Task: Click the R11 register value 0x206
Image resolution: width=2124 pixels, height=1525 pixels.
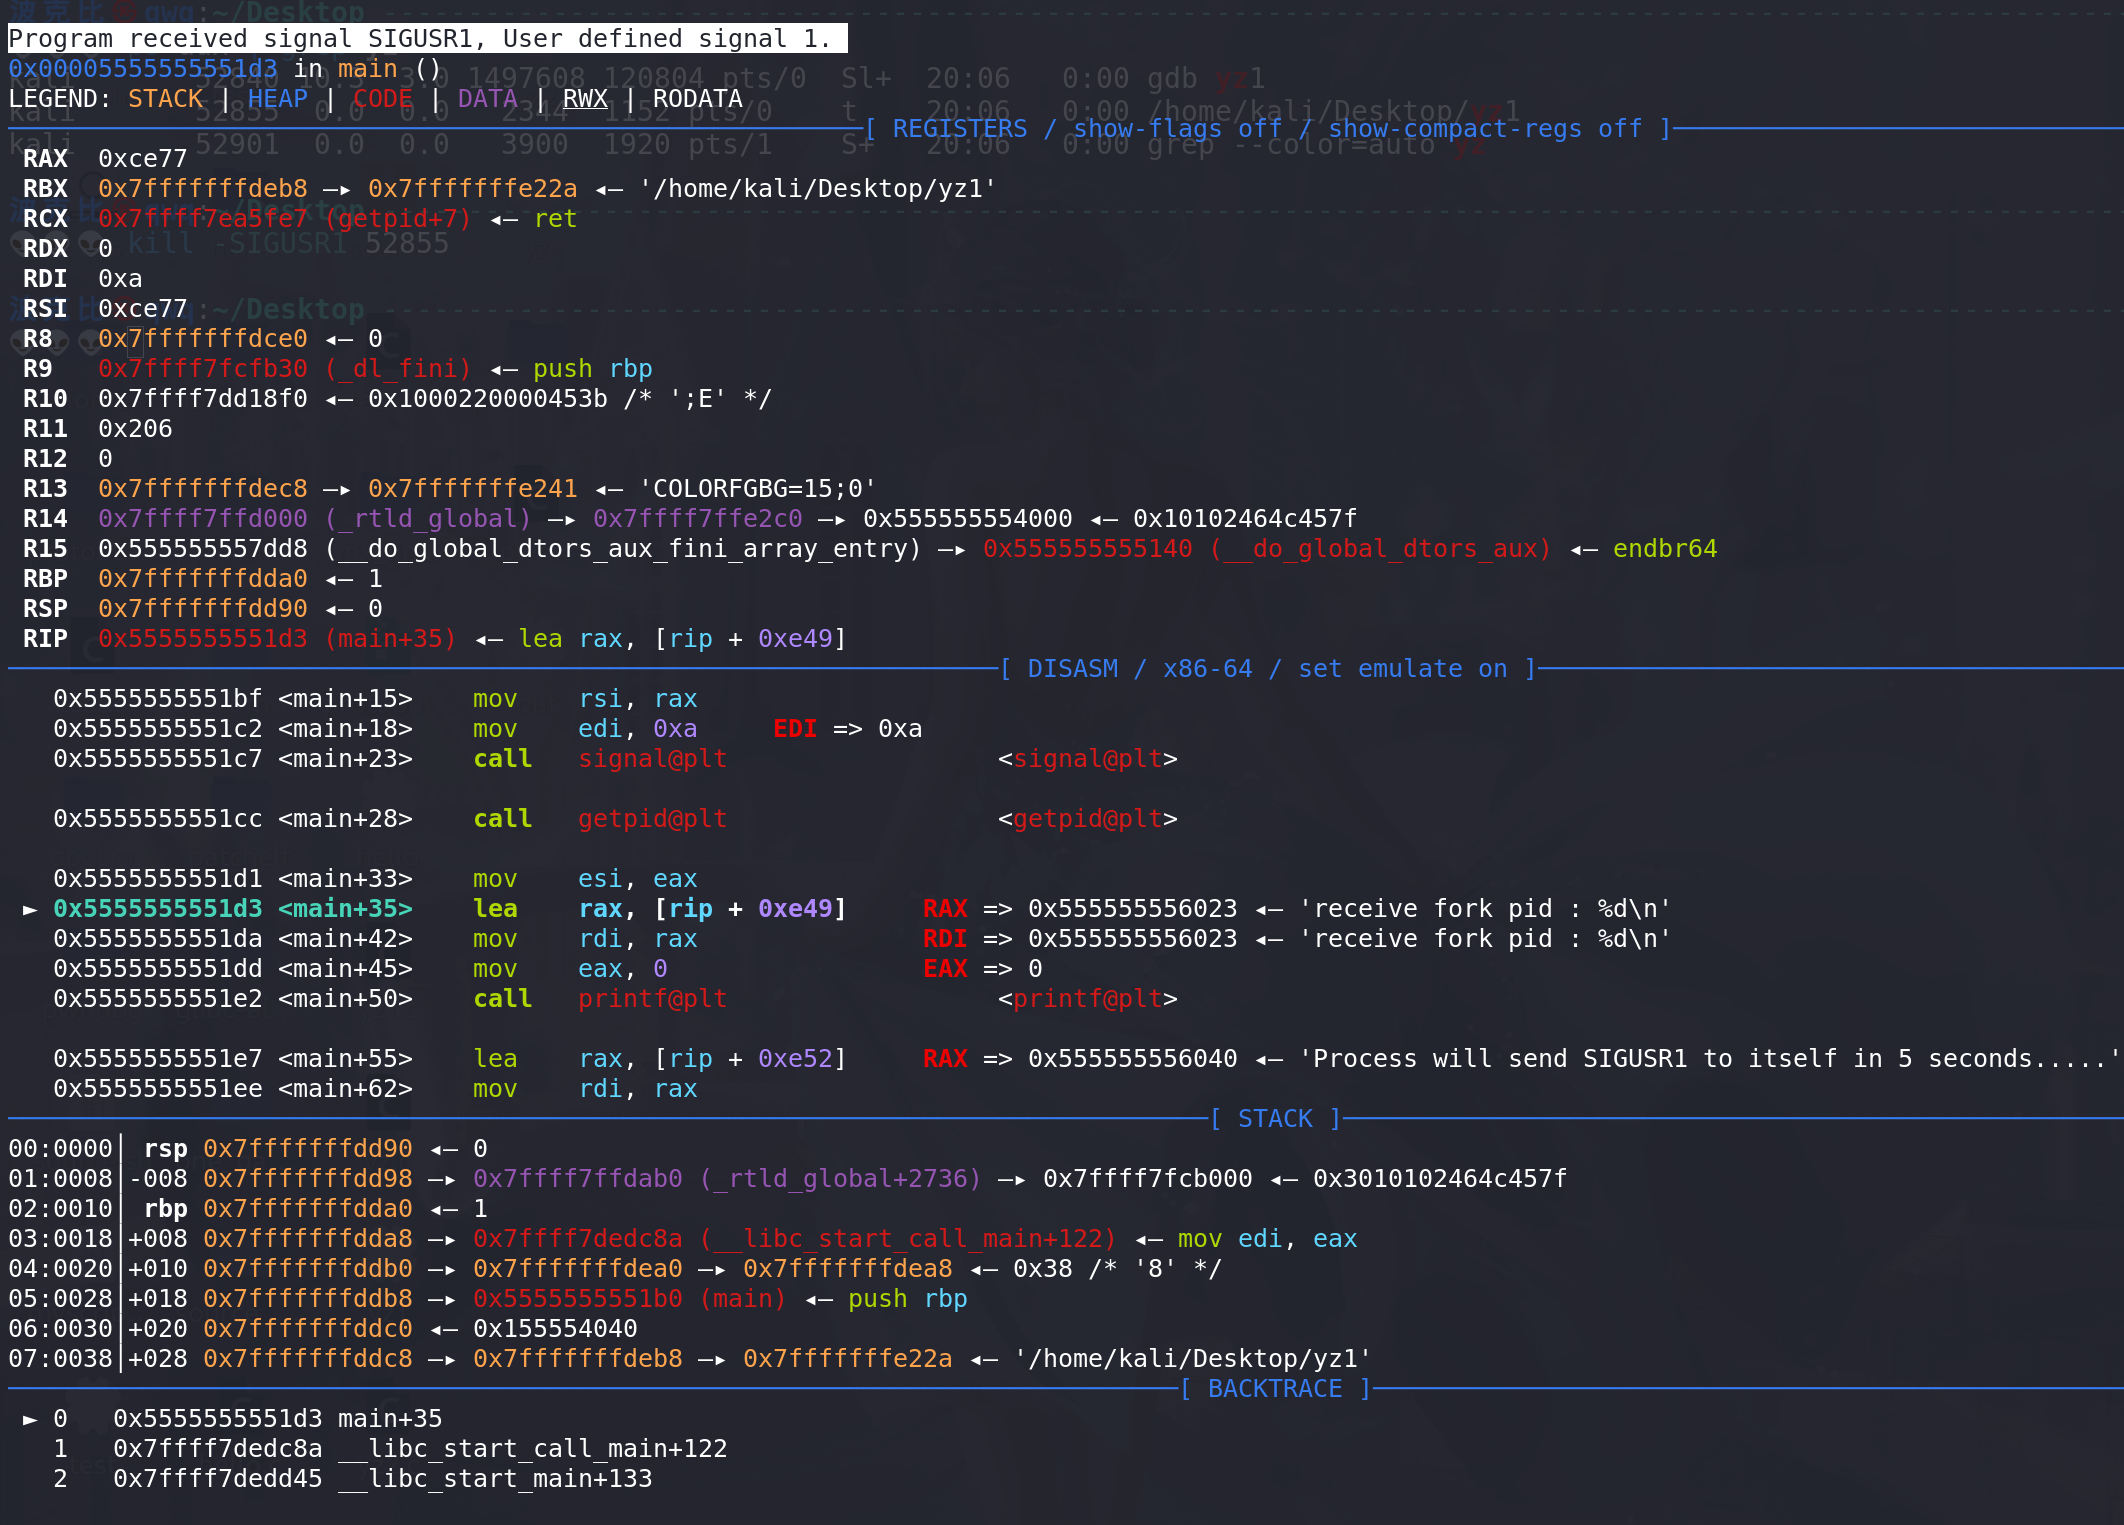Action: pos(135,429)
